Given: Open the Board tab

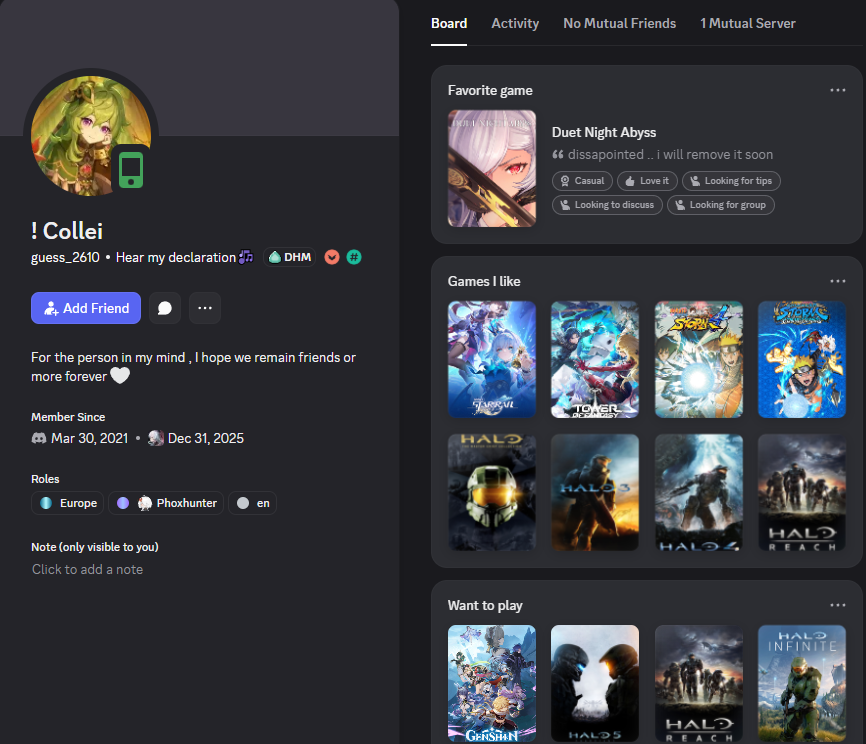Looking at the screenshot, I should coord(448,24).
